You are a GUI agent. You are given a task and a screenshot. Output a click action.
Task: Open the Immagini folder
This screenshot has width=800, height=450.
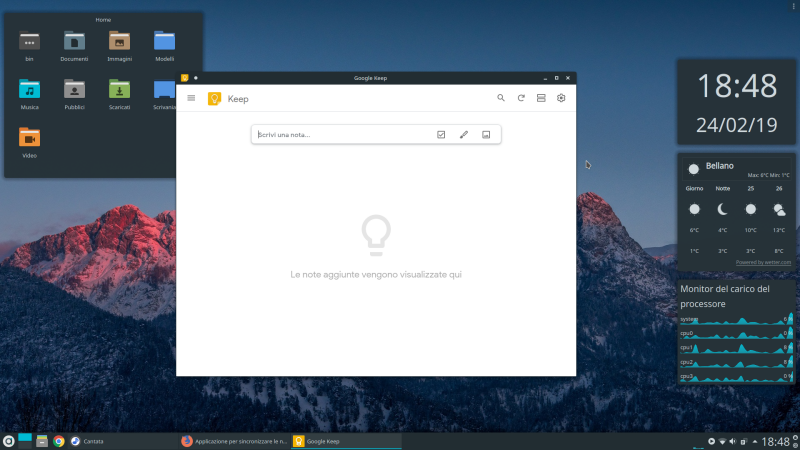click(x=119, y=46)
